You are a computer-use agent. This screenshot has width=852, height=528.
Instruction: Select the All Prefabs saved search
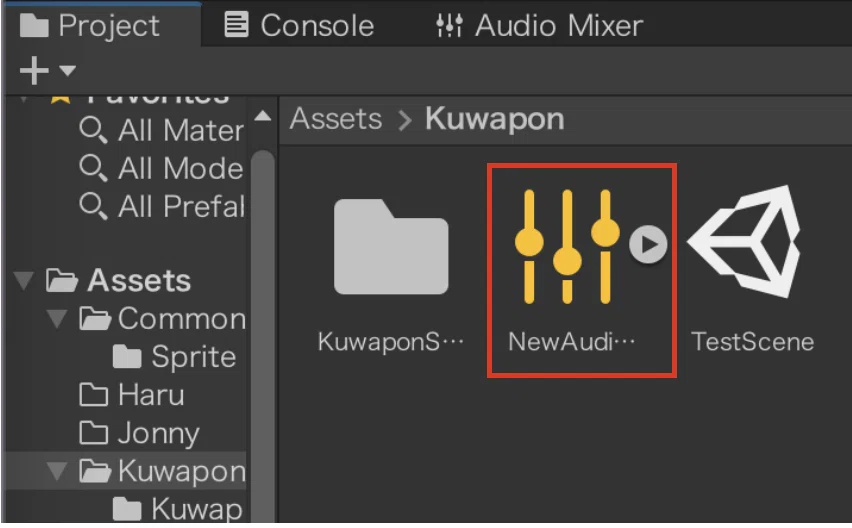click(x=161, y=206)
